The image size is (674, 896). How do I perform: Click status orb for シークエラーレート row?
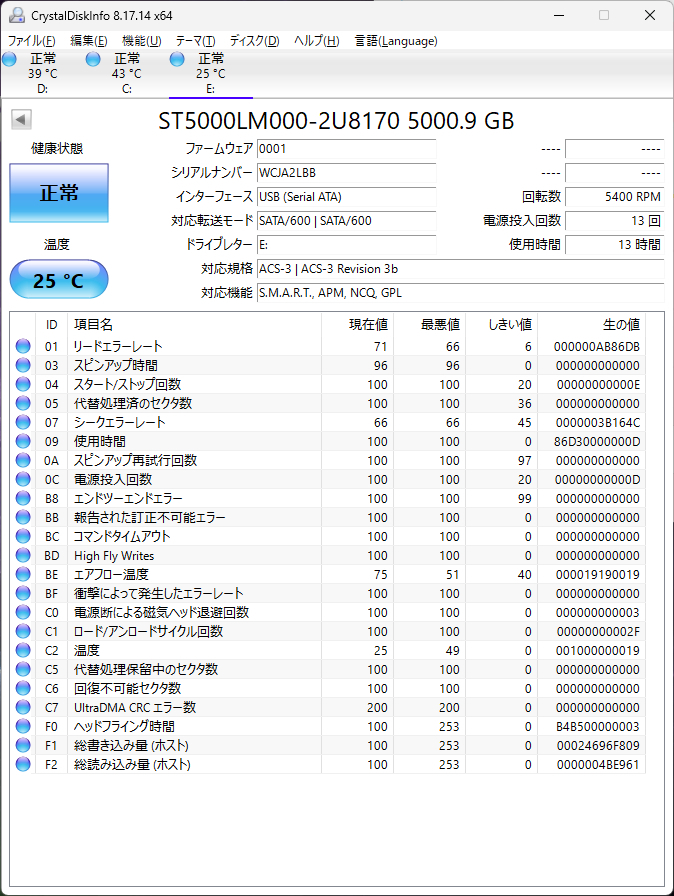(x=23, y=422)
